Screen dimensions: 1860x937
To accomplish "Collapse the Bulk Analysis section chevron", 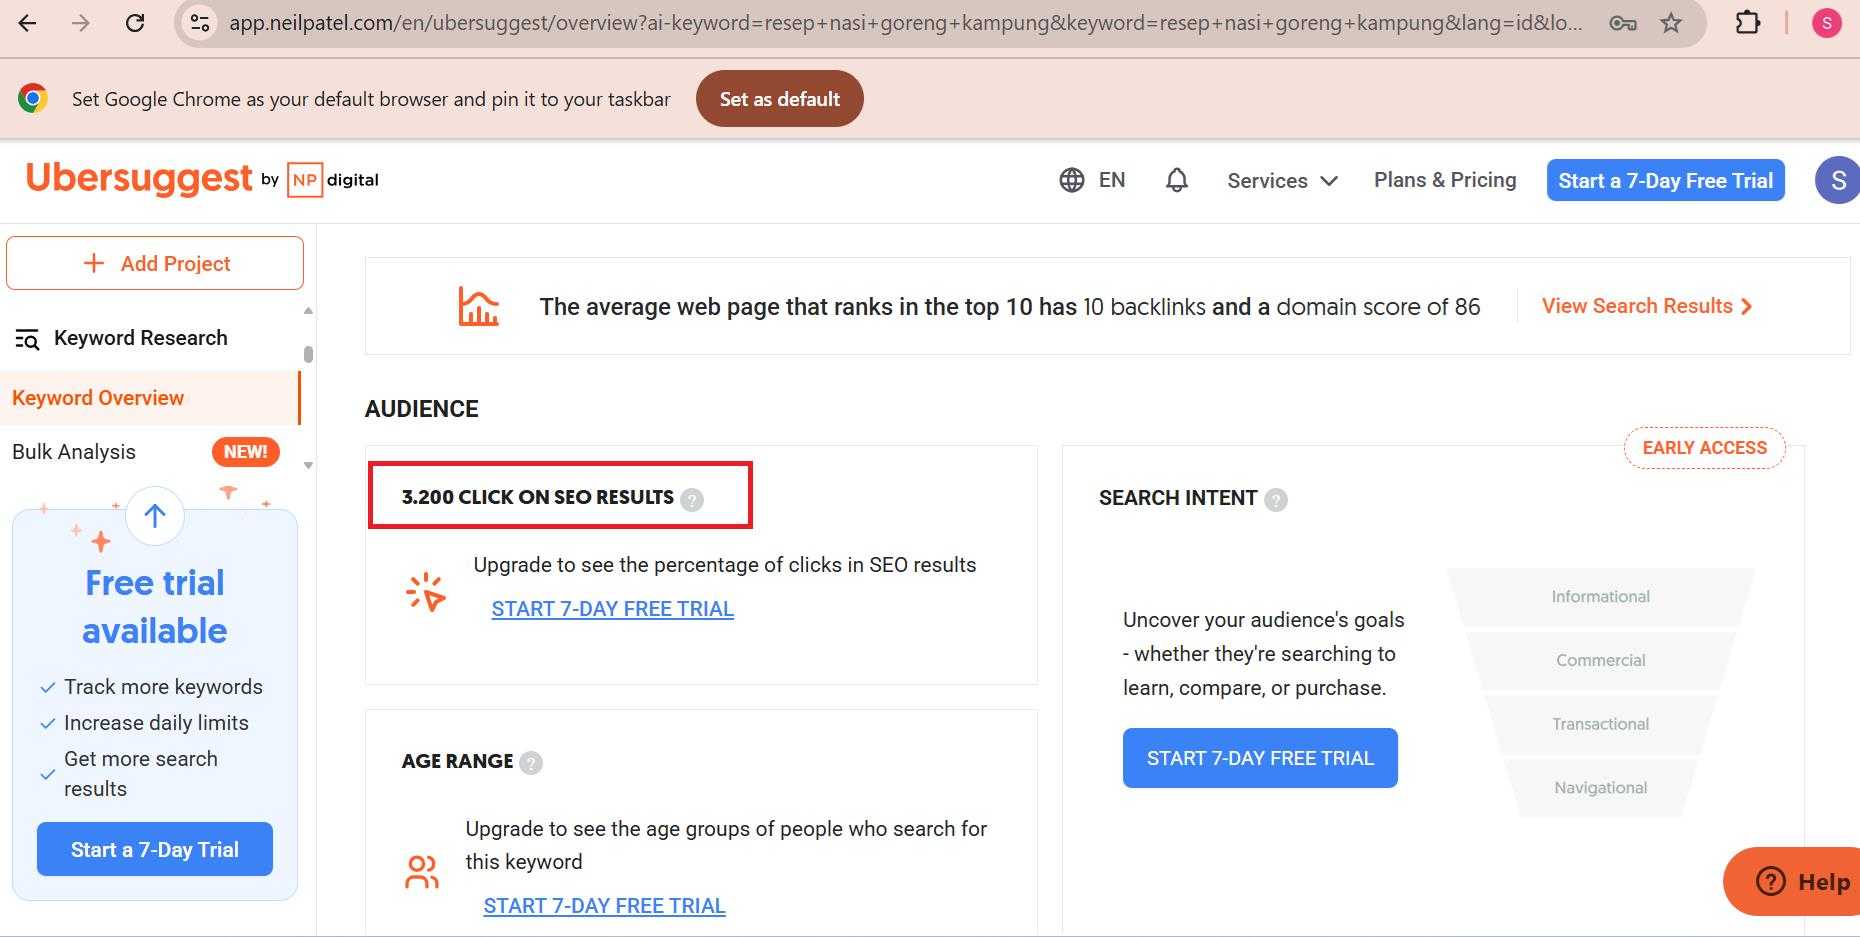I will [x=308, y=465].
